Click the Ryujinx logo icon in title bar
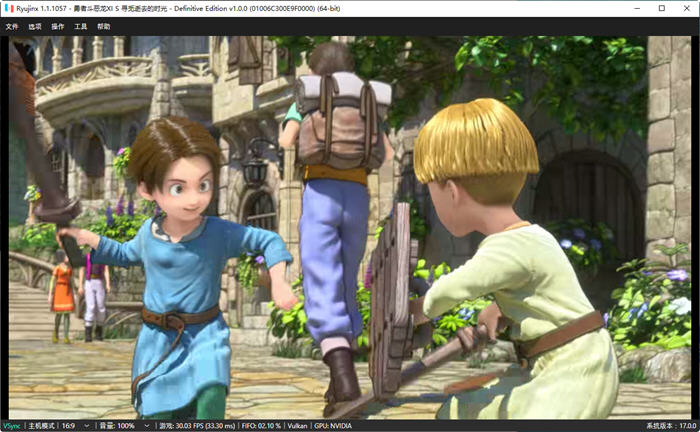Viewport: 700px width, 432px height. coord(9,8)
